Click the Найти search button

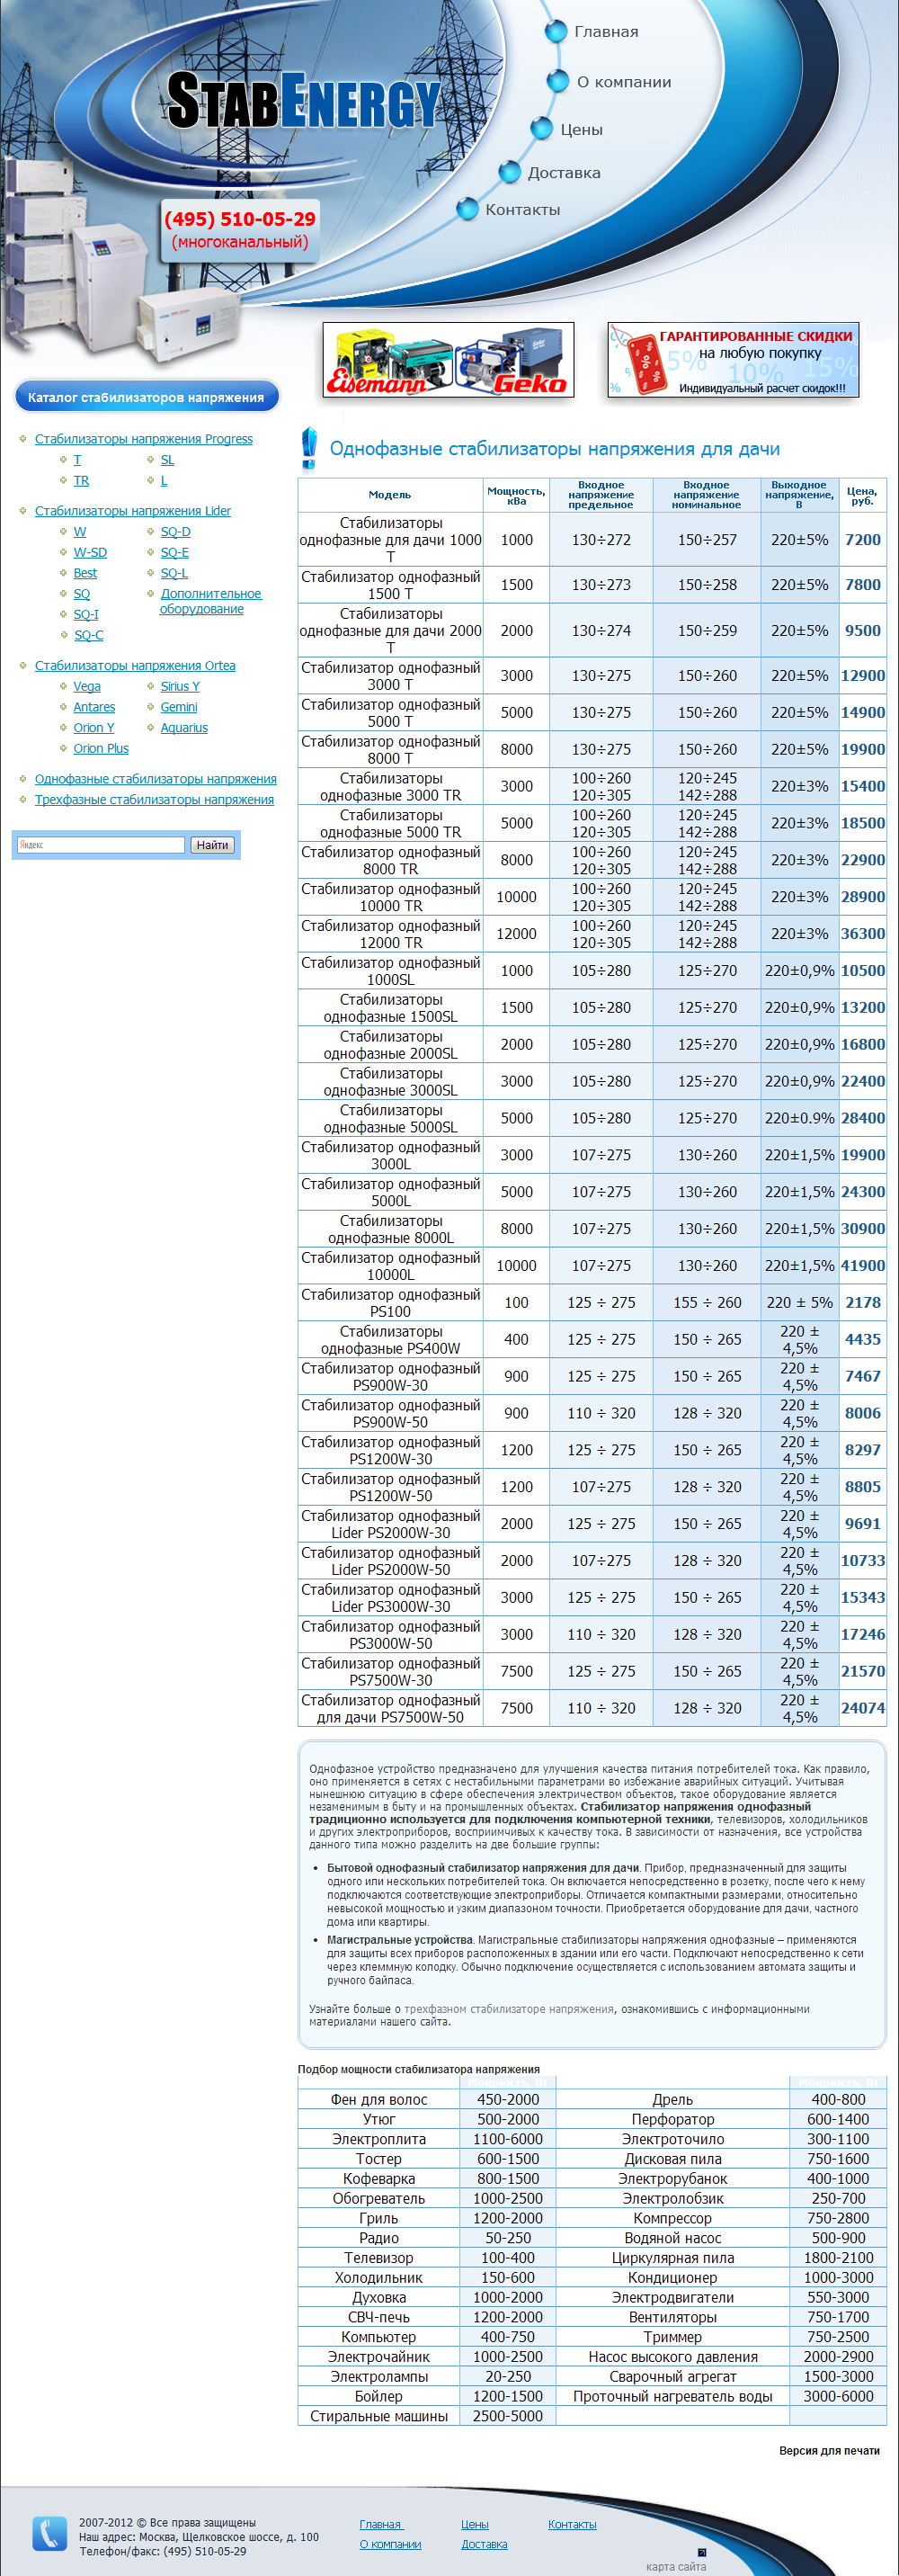[x=212, y=845]
